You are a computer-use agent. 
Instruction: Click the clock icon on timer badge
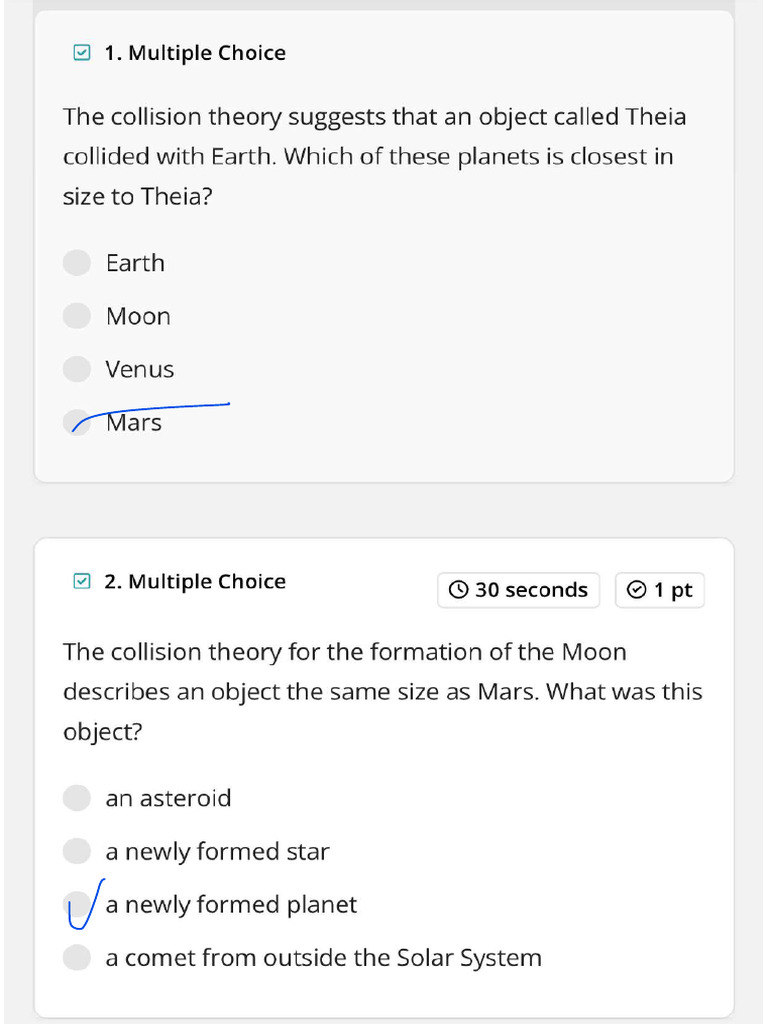click(458, 590)
